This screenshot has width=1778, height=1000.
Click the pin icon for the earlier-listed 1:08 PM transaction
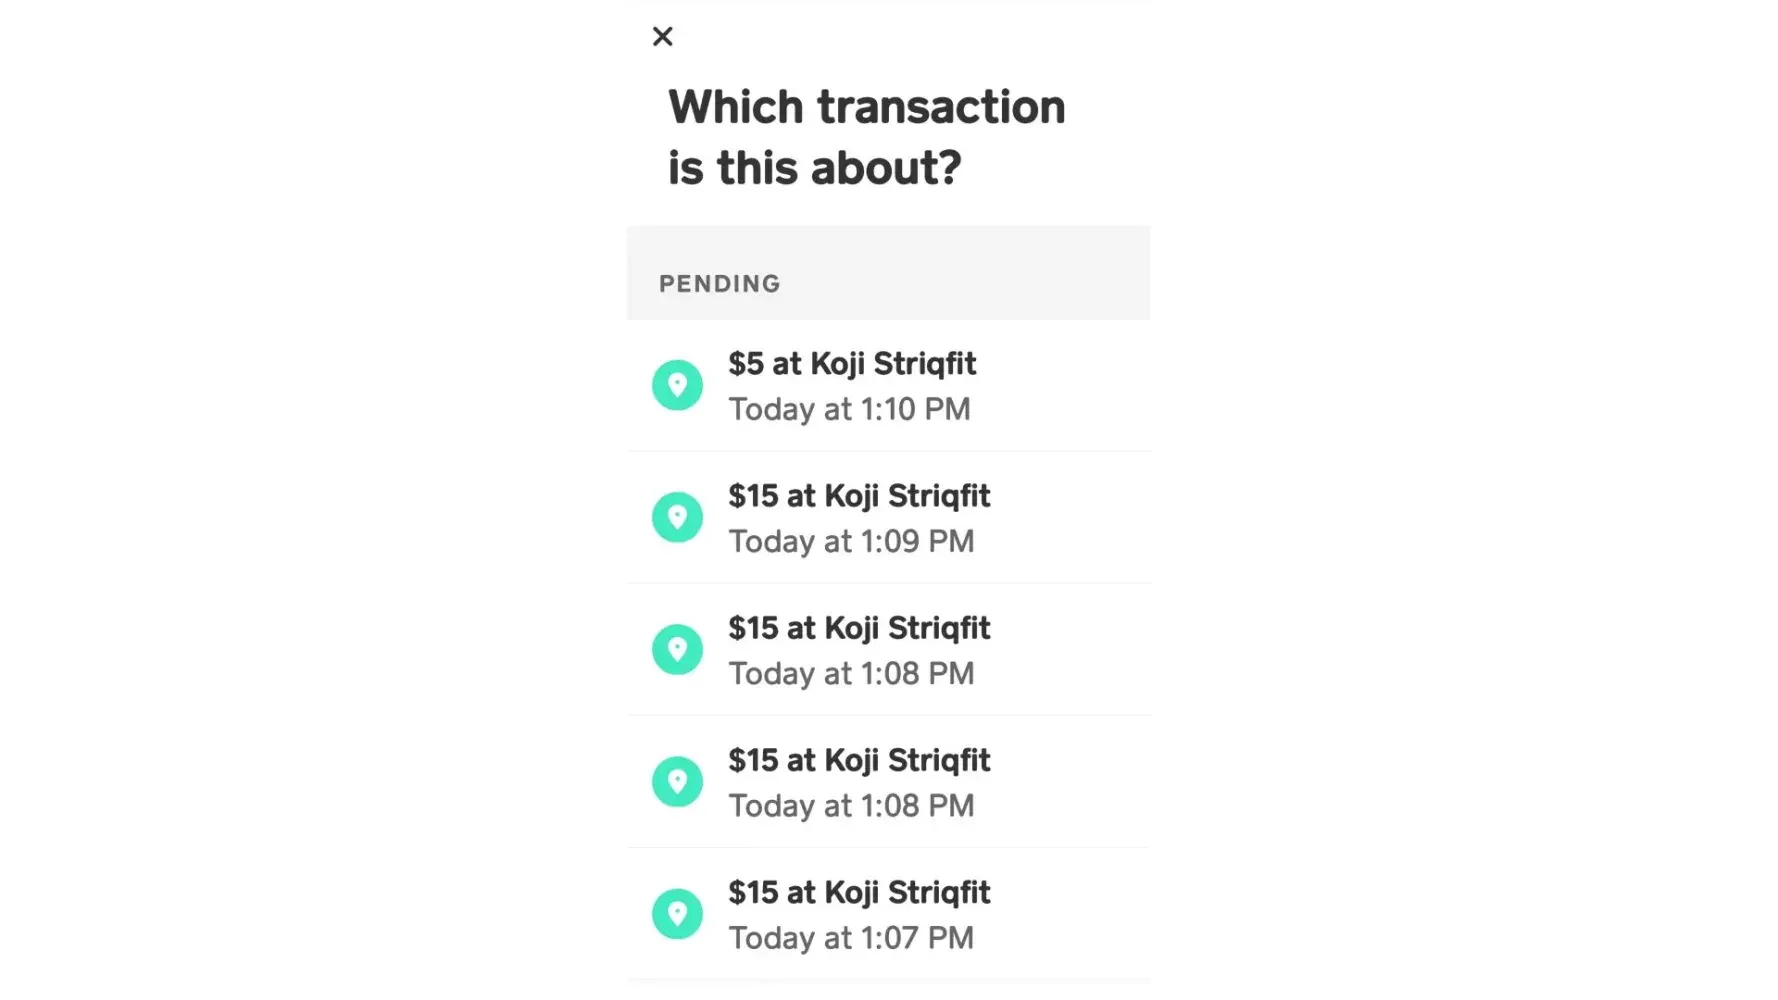click(677, 649)
